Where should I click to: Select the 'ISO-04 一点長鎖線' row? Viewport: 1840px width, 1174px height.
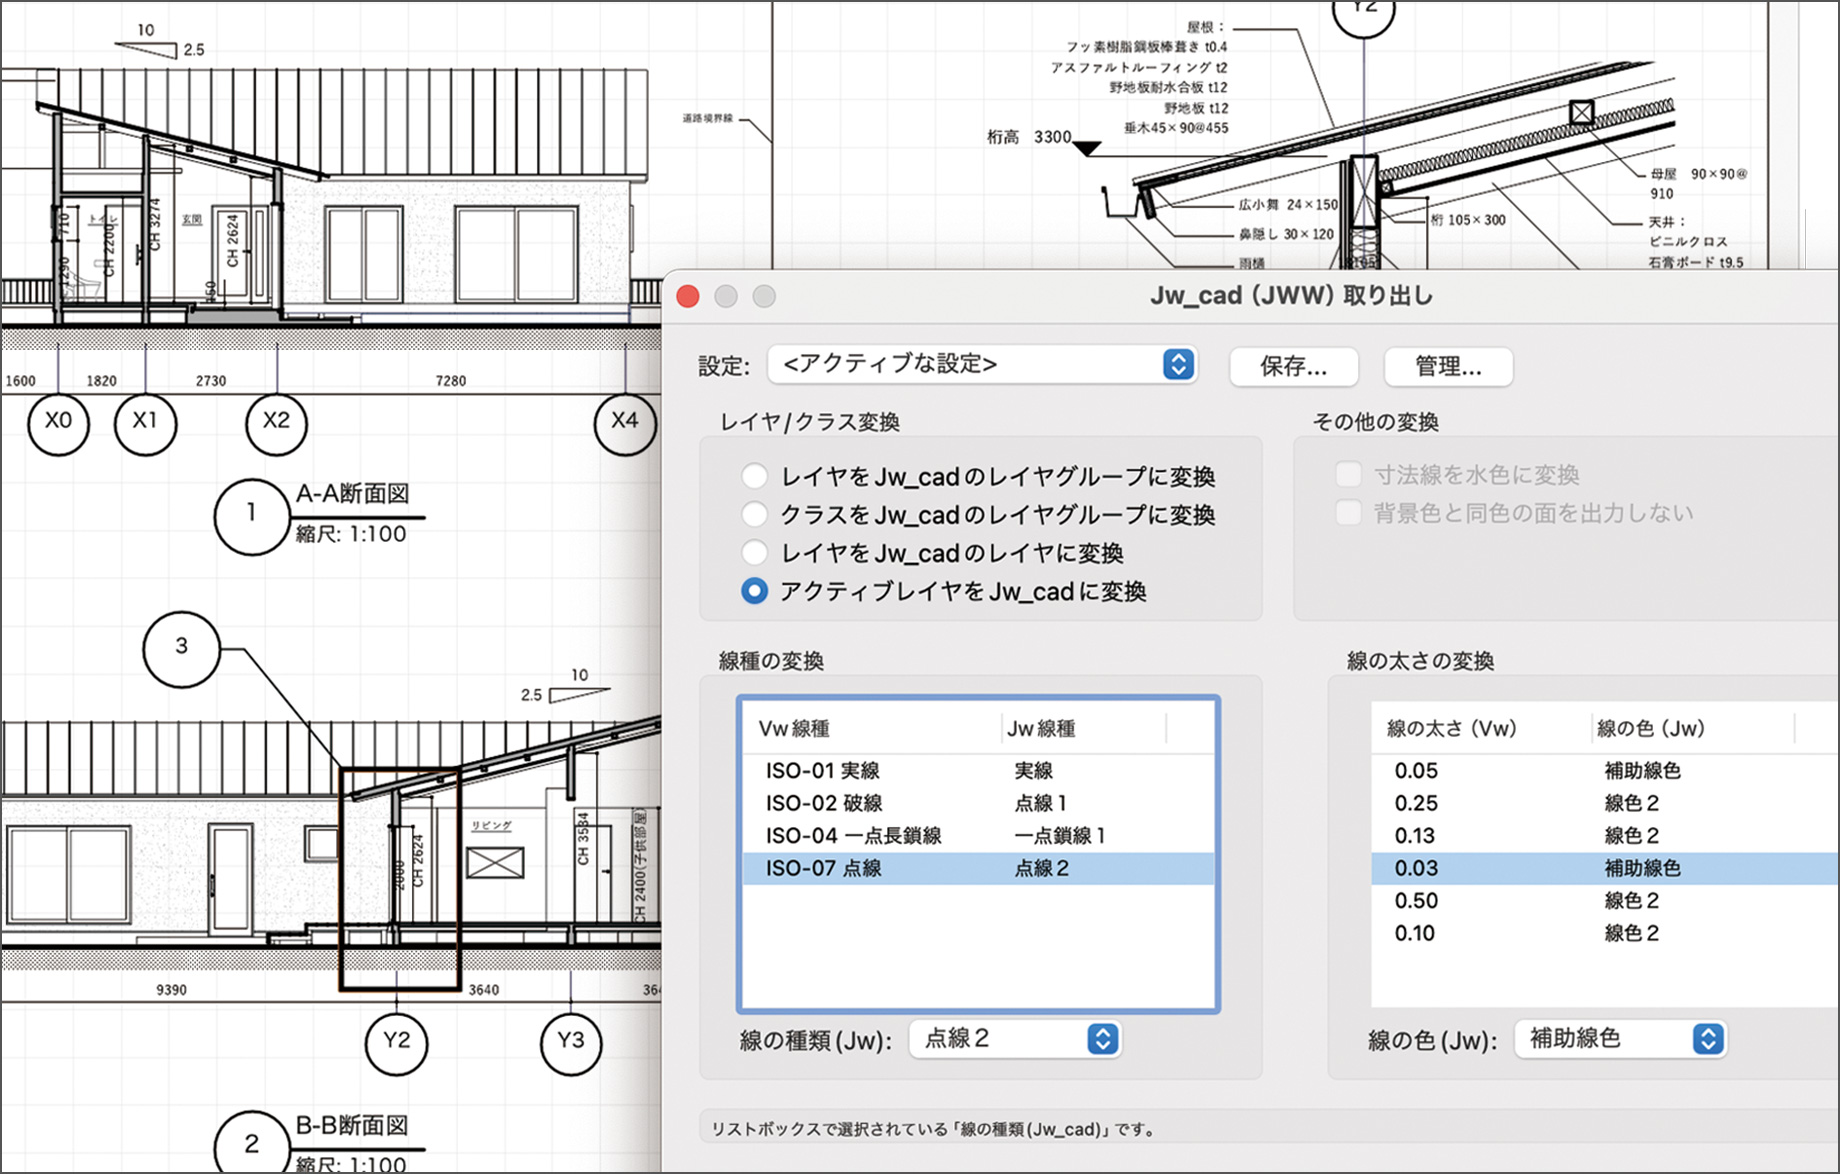[979, 836]
